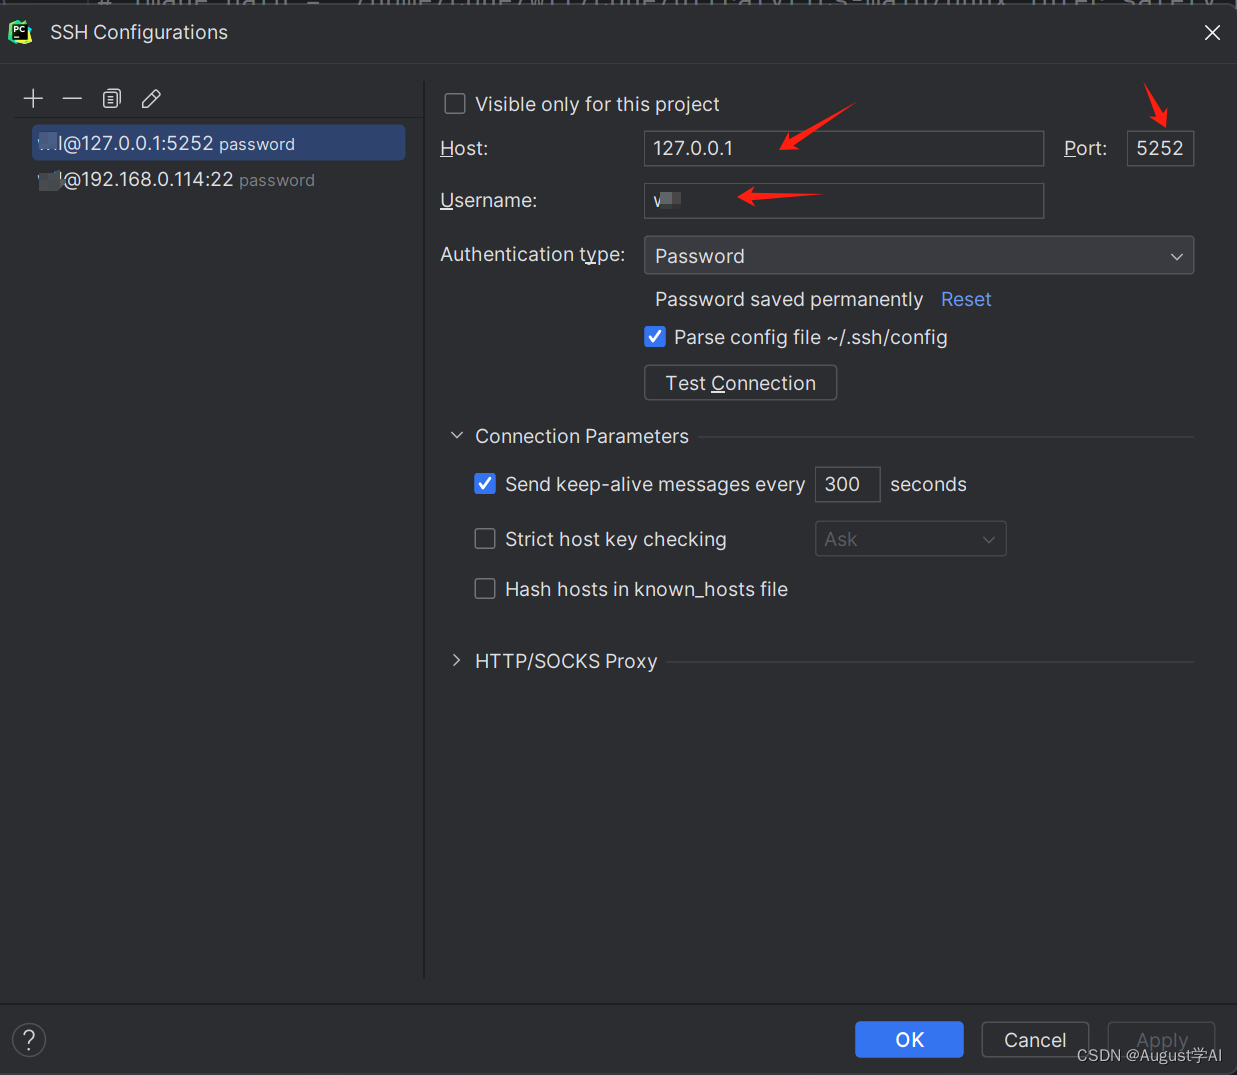
Task: Remove the selected SSH configuration
Action: pos(72,98)
